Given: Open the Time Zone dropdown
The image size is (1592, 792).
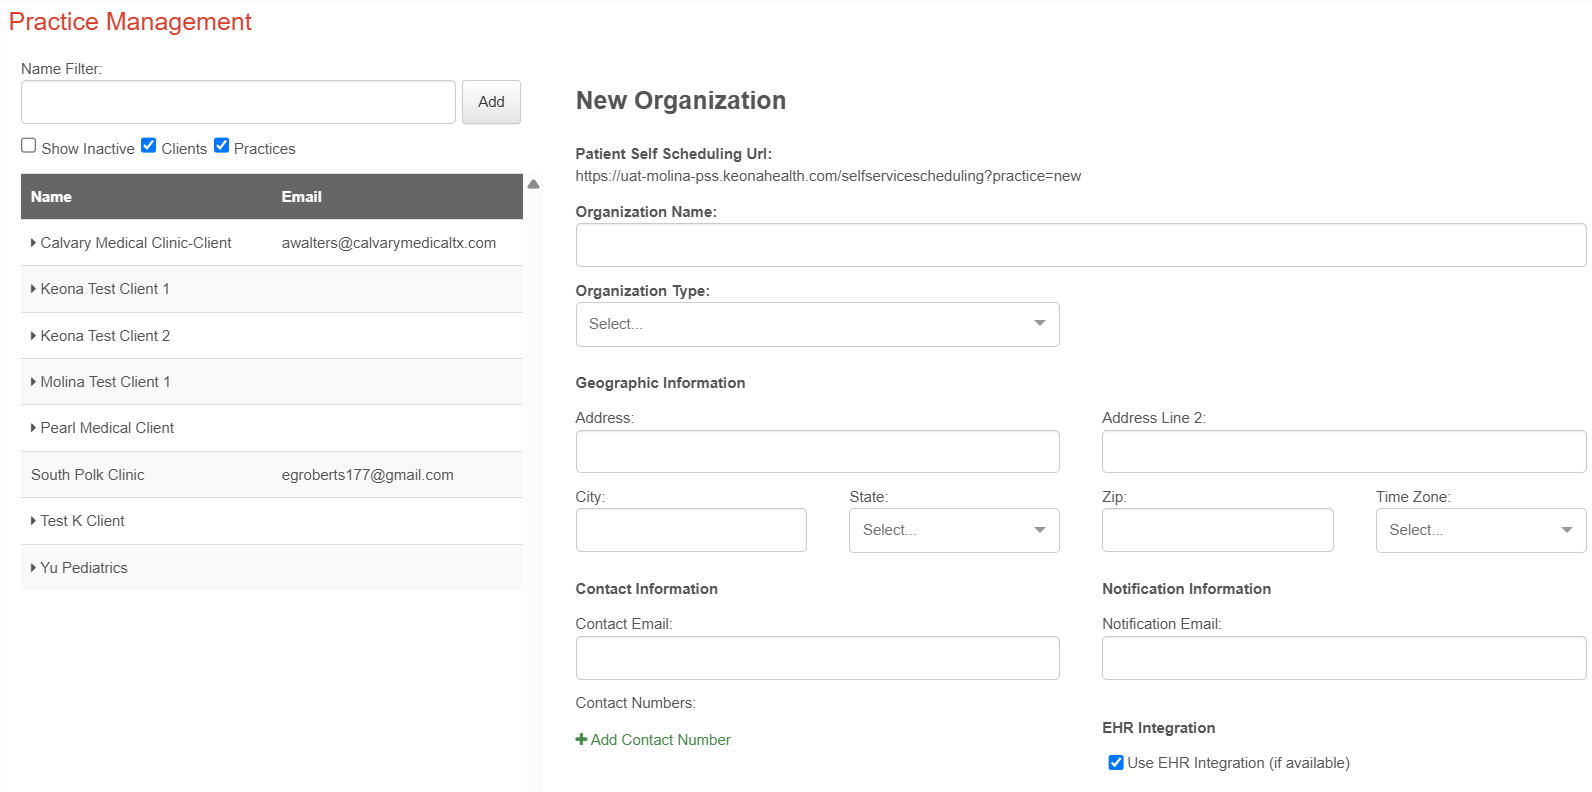Looking at the screenshot, I should (1480, 530).
